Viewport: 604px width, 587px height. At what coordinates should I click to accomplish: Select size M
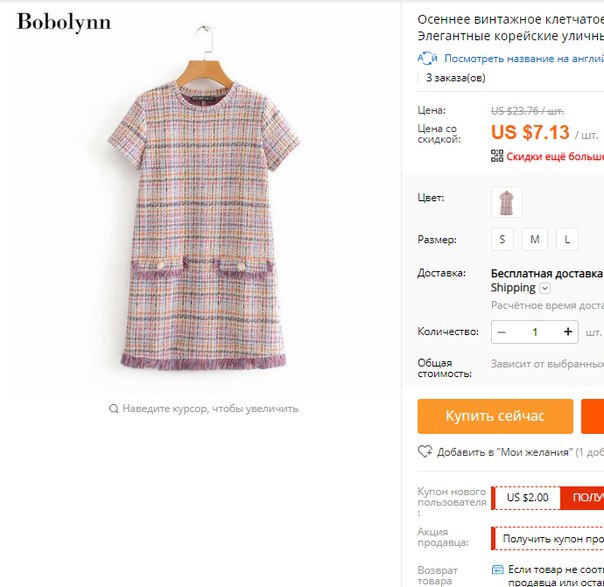pos(535,239)
